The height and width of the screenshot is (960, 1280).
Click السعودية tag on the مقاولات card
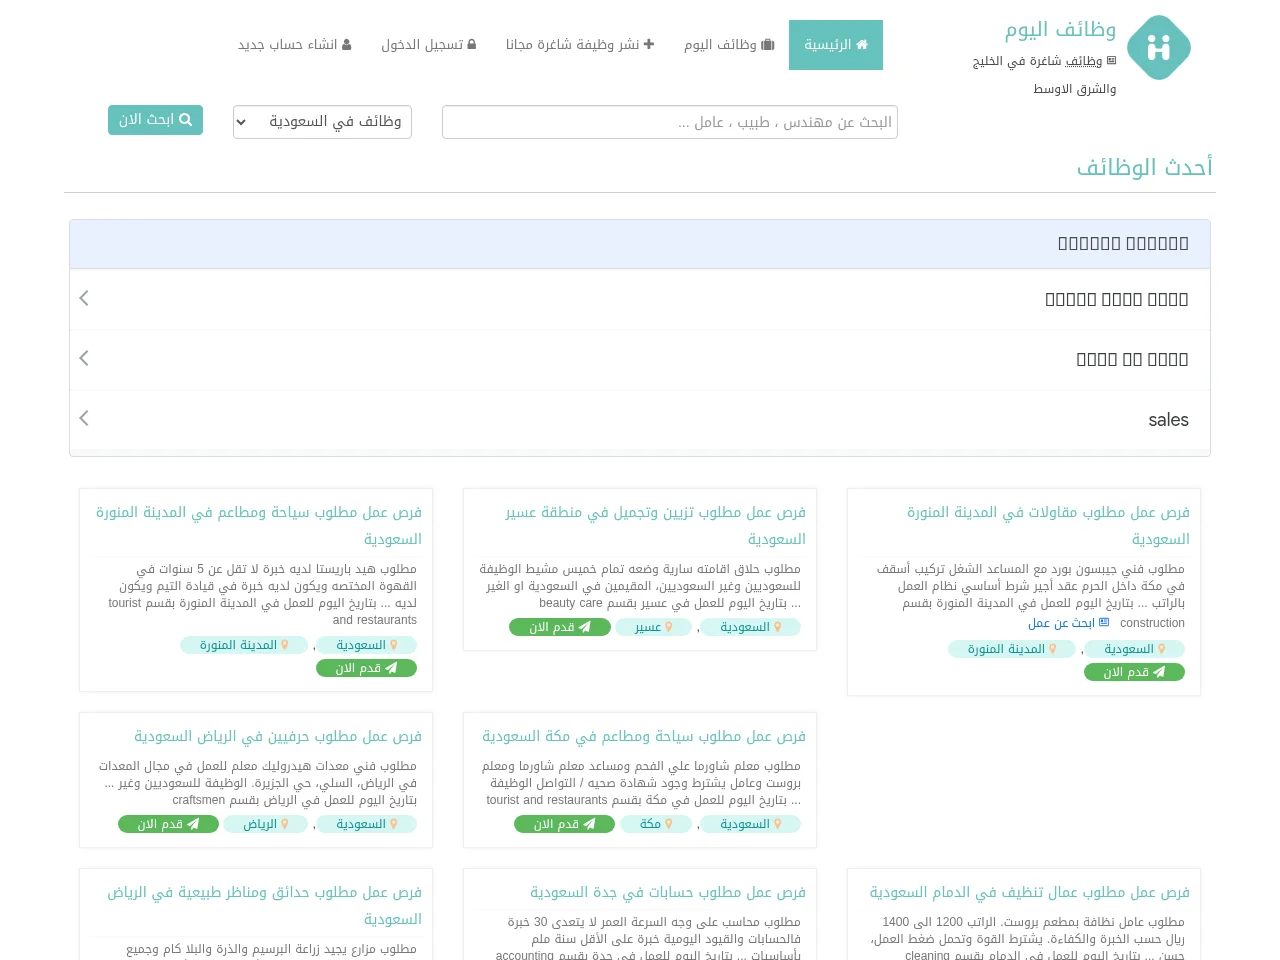click(x=1135, y=649)
